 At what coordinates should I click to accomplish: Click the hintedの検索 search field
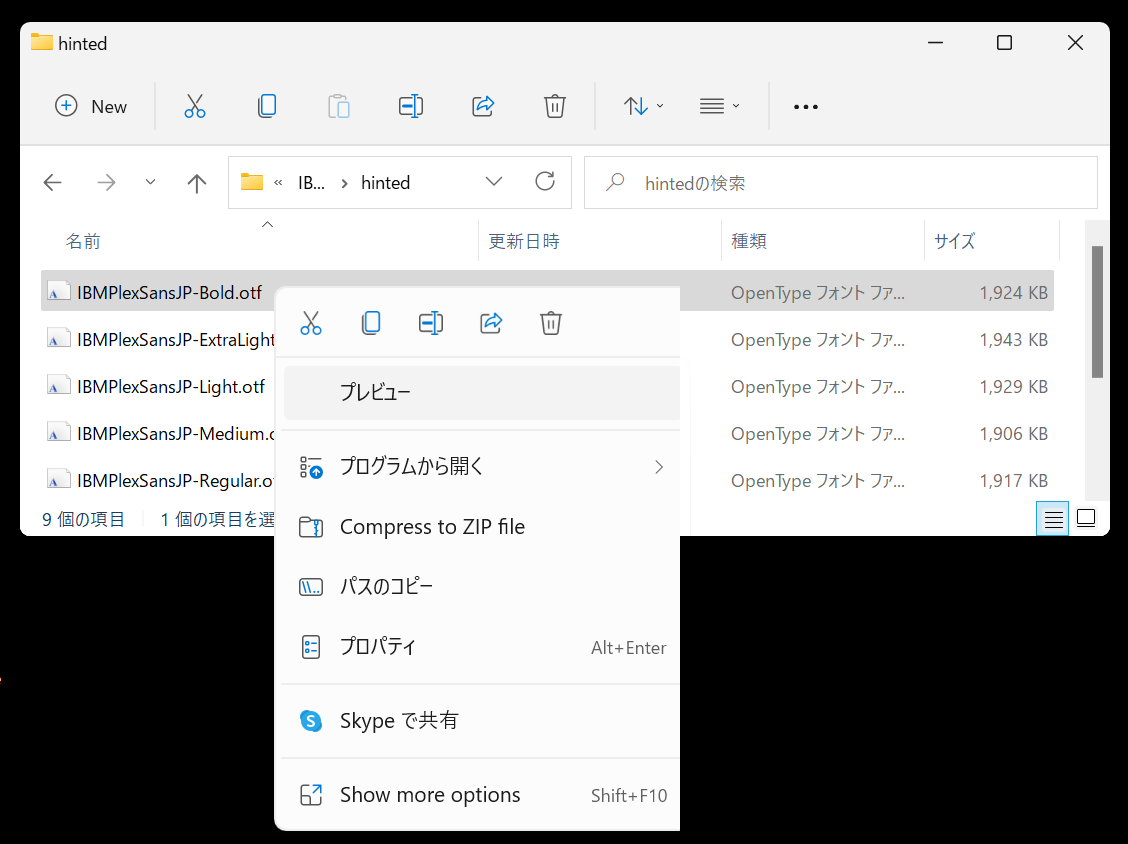(x=840, y=183)
